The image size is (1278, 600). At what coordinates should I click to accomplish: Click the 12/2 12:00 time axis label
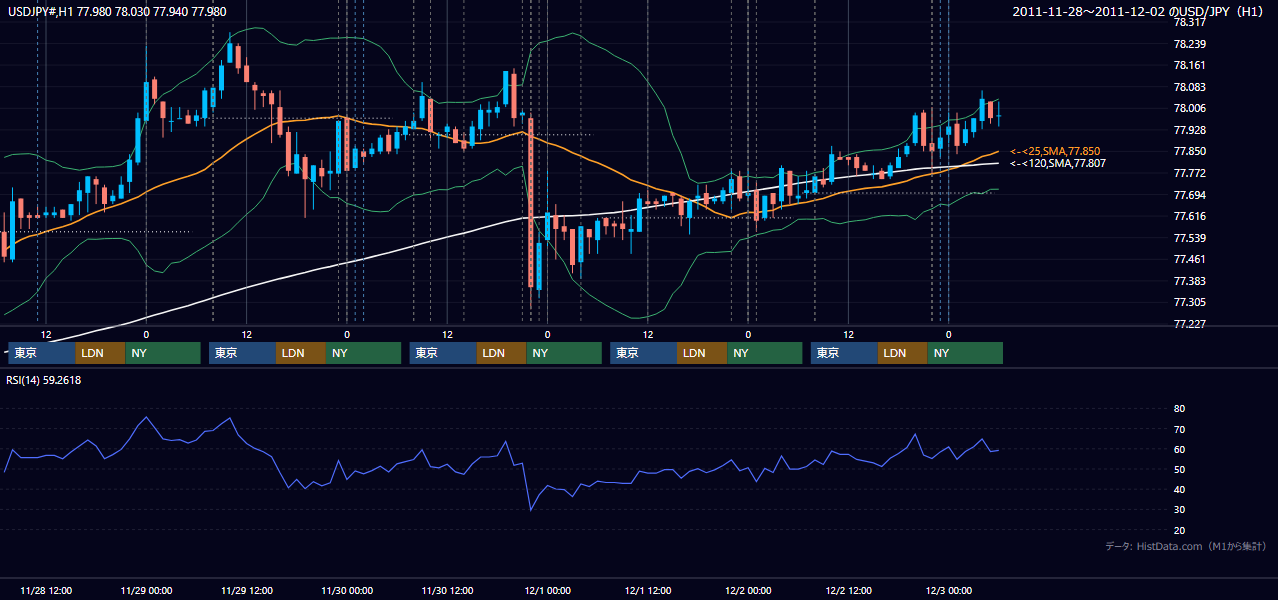coord(848,590)
